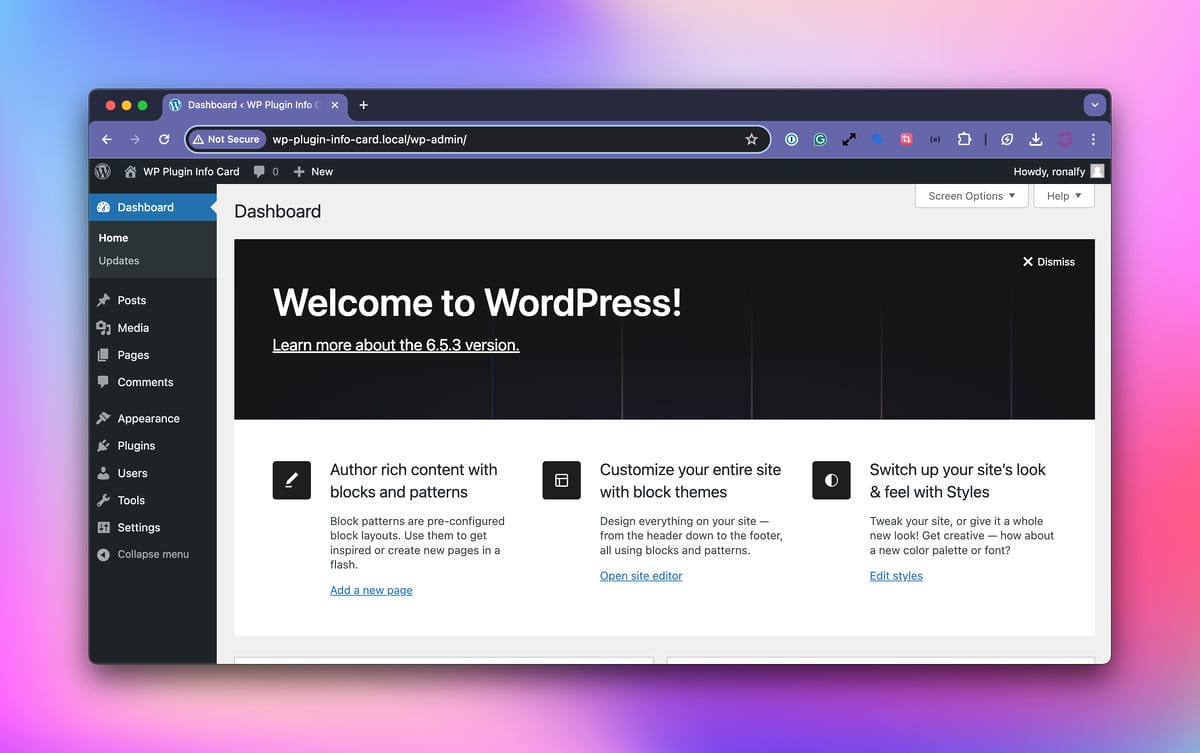Open the Grammarly extension icon
Screen dimensions: 1200x753
coord(820,139)
